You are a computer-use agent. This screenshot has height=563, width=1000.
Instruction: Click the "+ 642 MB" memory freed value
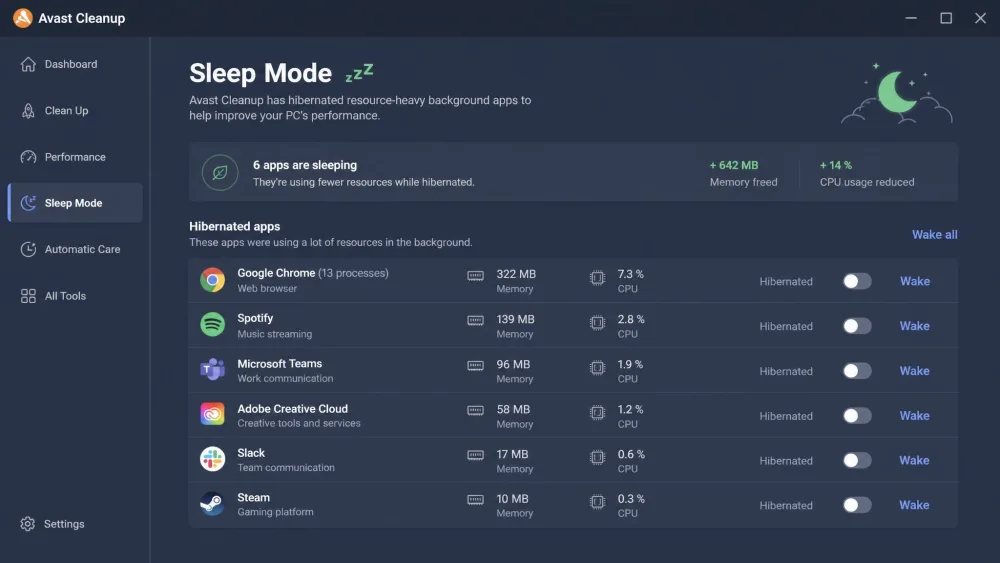[x=734, y=165]
